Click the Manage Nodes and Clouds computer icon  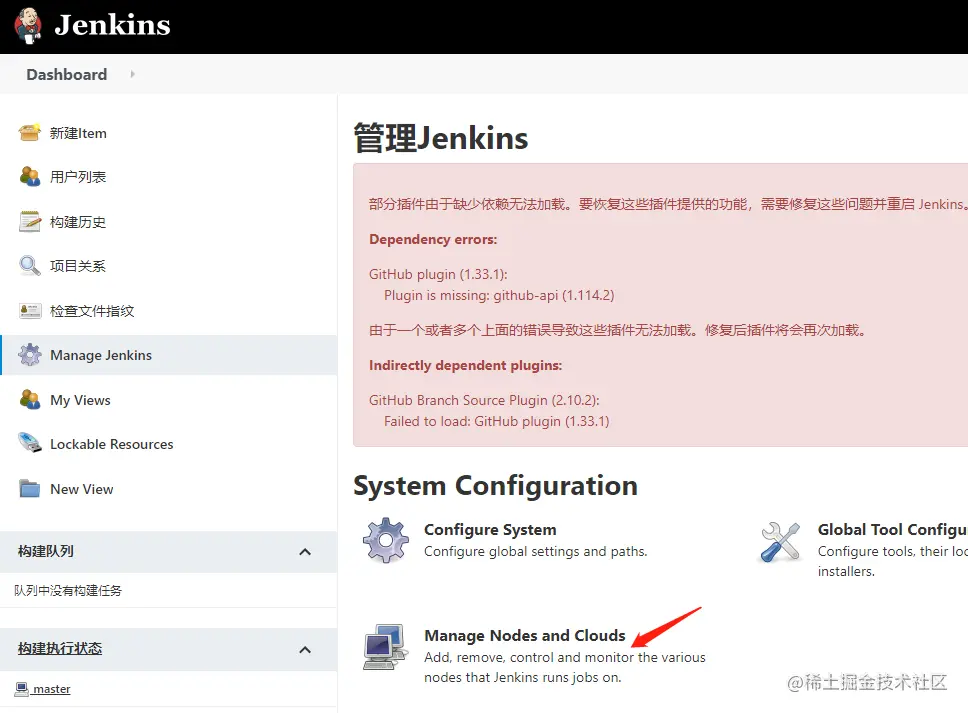tap(386, 646)
